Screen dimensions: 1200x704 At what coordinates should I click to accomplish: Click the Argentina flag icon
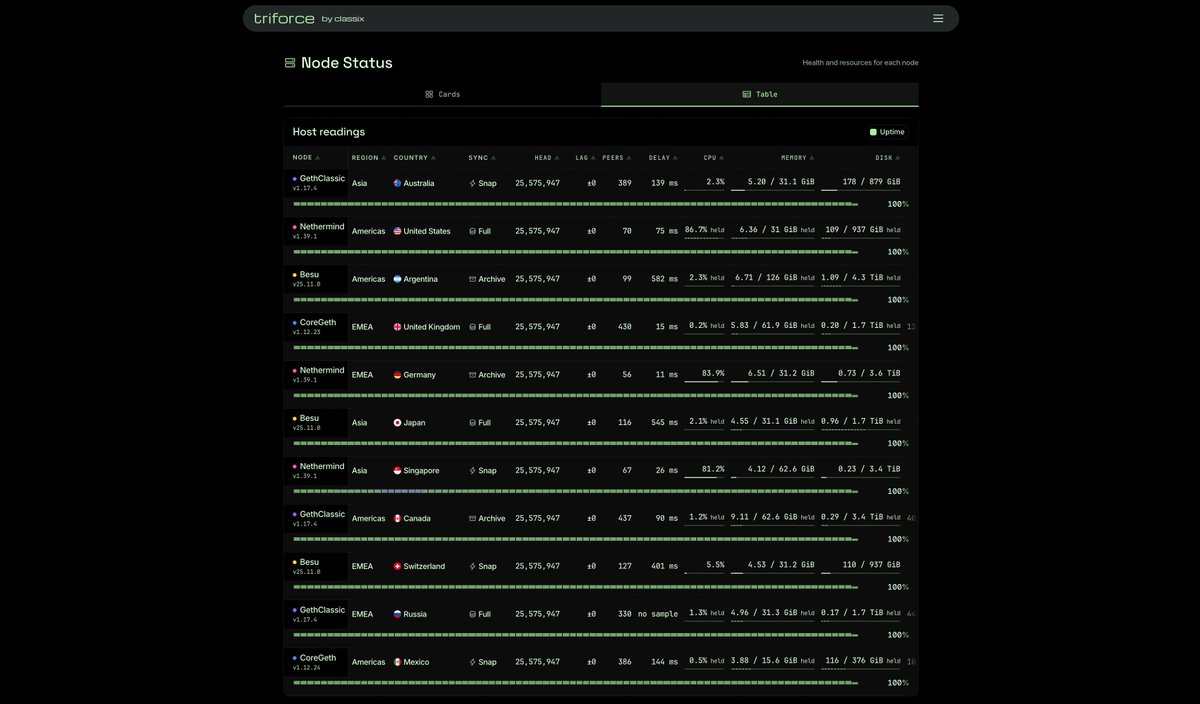coord(397,279)
